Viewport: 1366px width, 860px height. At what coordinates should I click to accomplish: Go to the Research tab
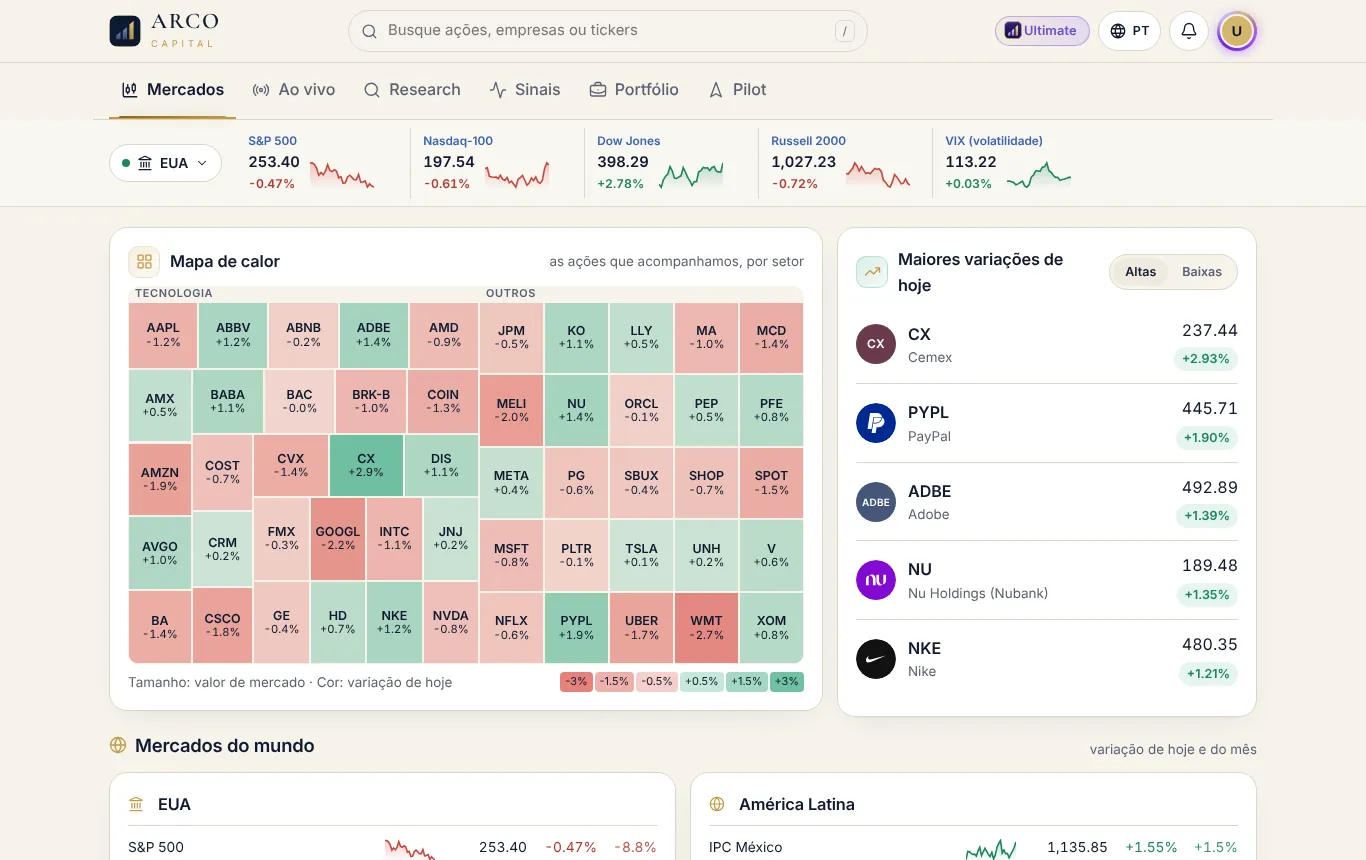click(412, 89)
